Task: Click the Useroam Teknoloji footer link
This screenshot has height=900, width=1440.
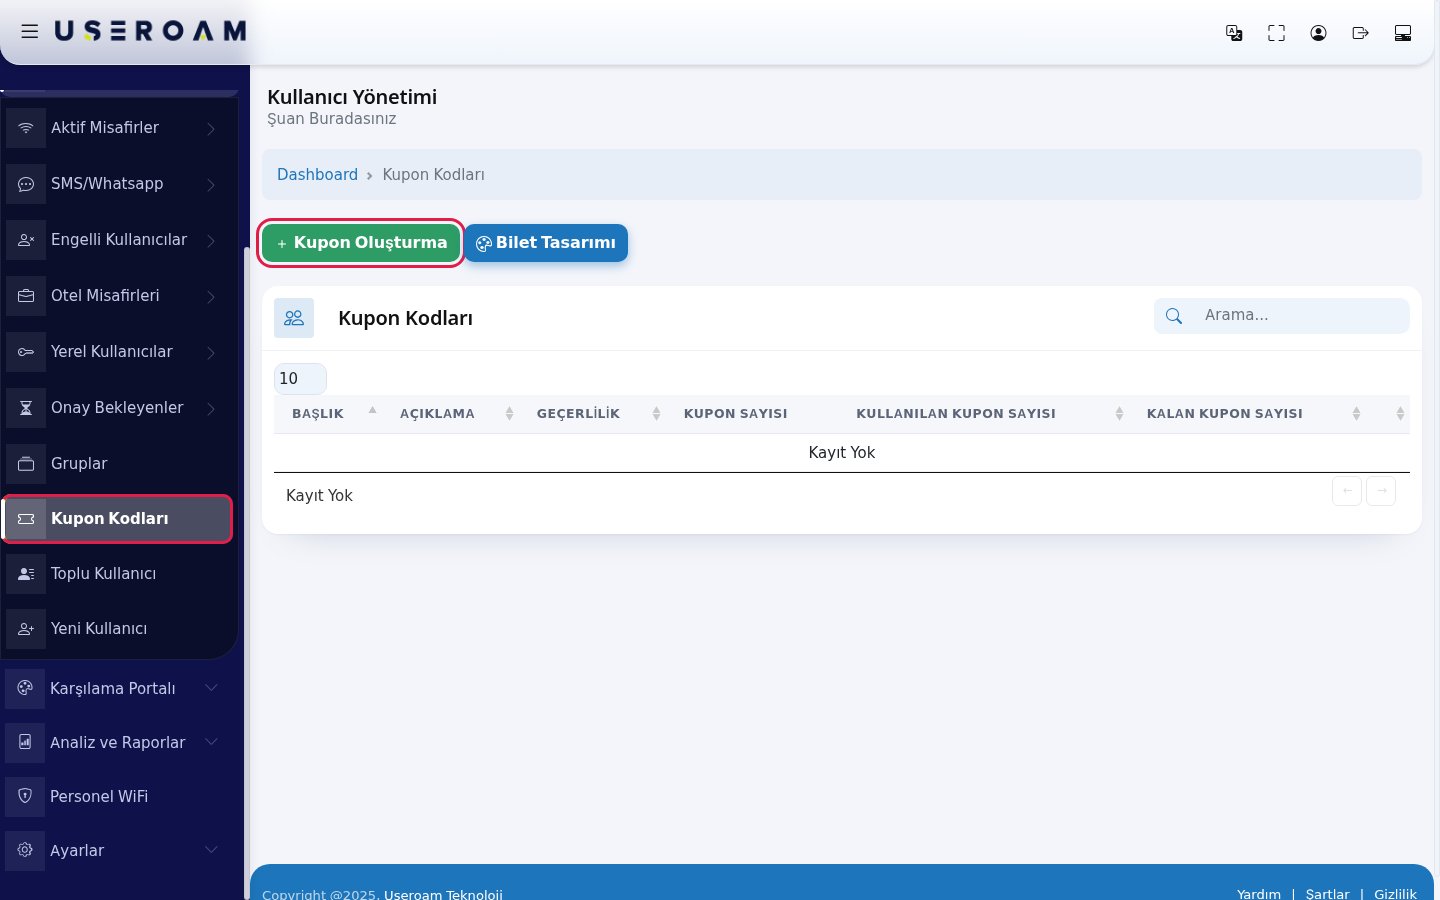Action: [443, 894]
